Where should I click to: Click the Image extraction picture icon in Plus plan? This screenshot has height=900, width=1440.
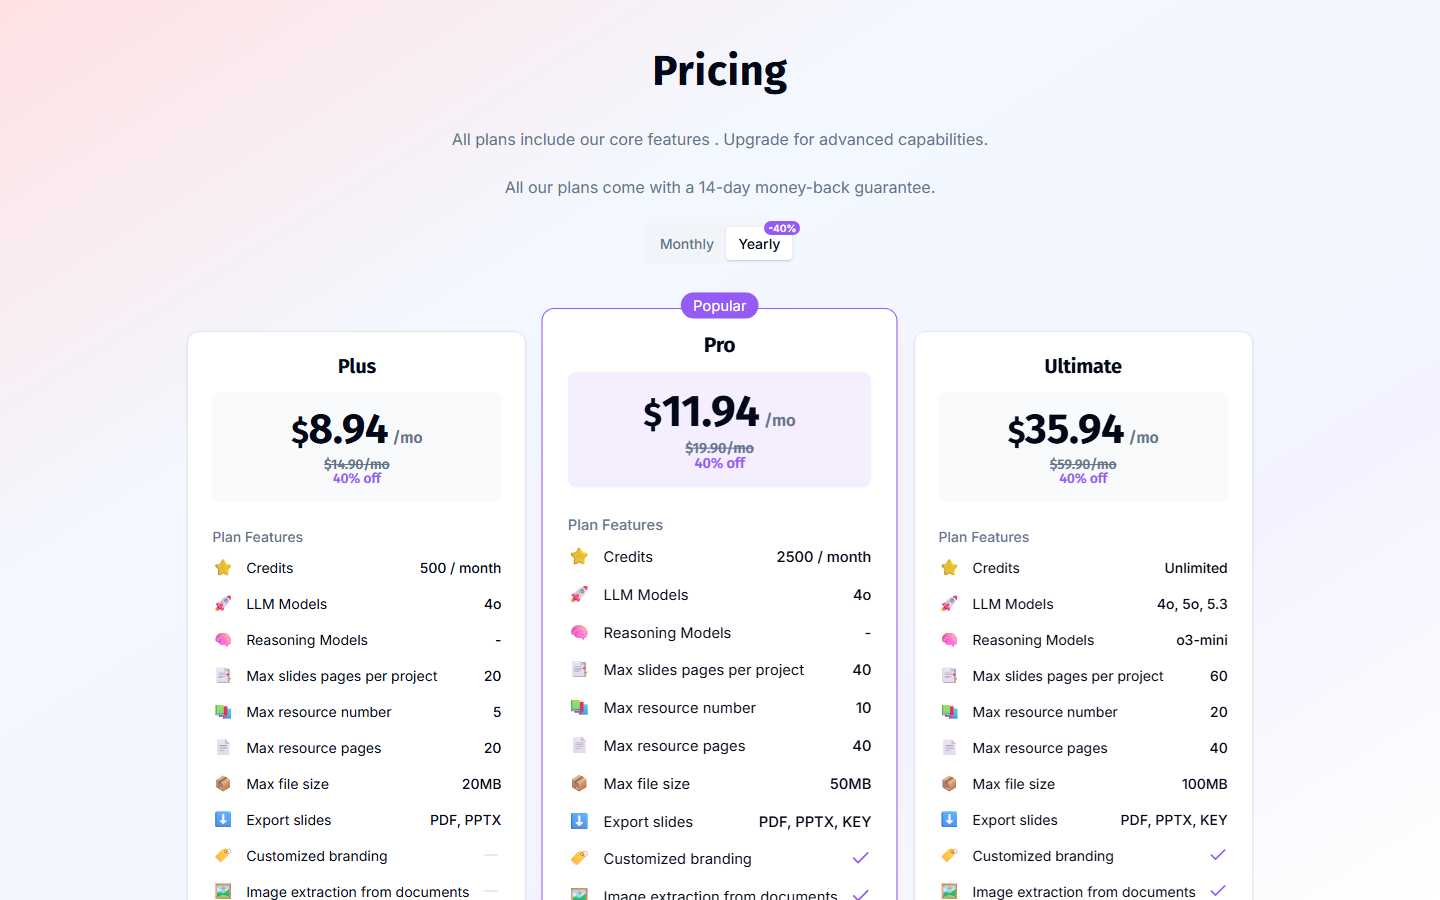[223, 891]
